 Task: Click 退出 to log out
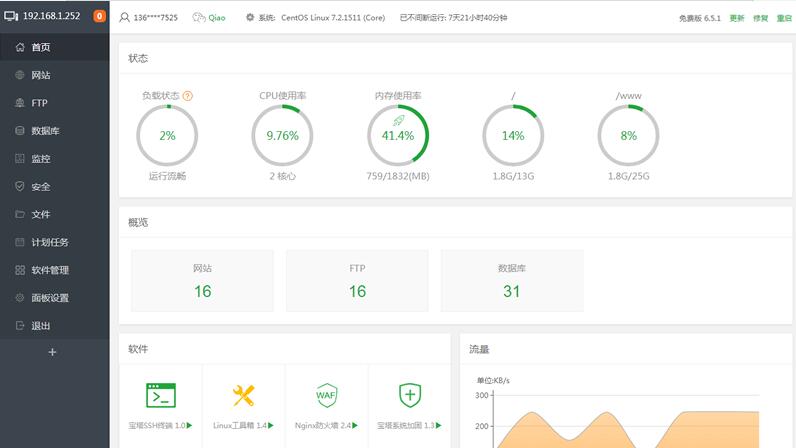[40, 326]
